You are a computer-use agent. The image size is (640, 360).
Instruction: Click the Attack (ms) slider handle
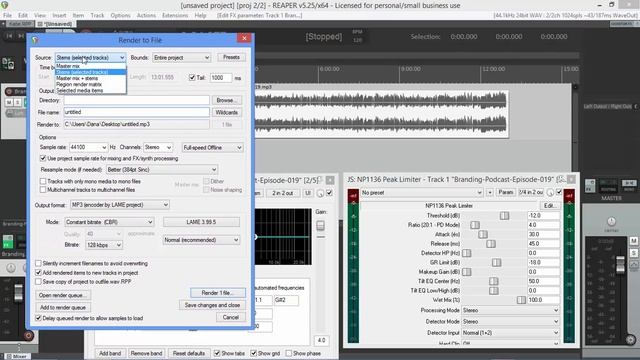click(x=483, y=234)
